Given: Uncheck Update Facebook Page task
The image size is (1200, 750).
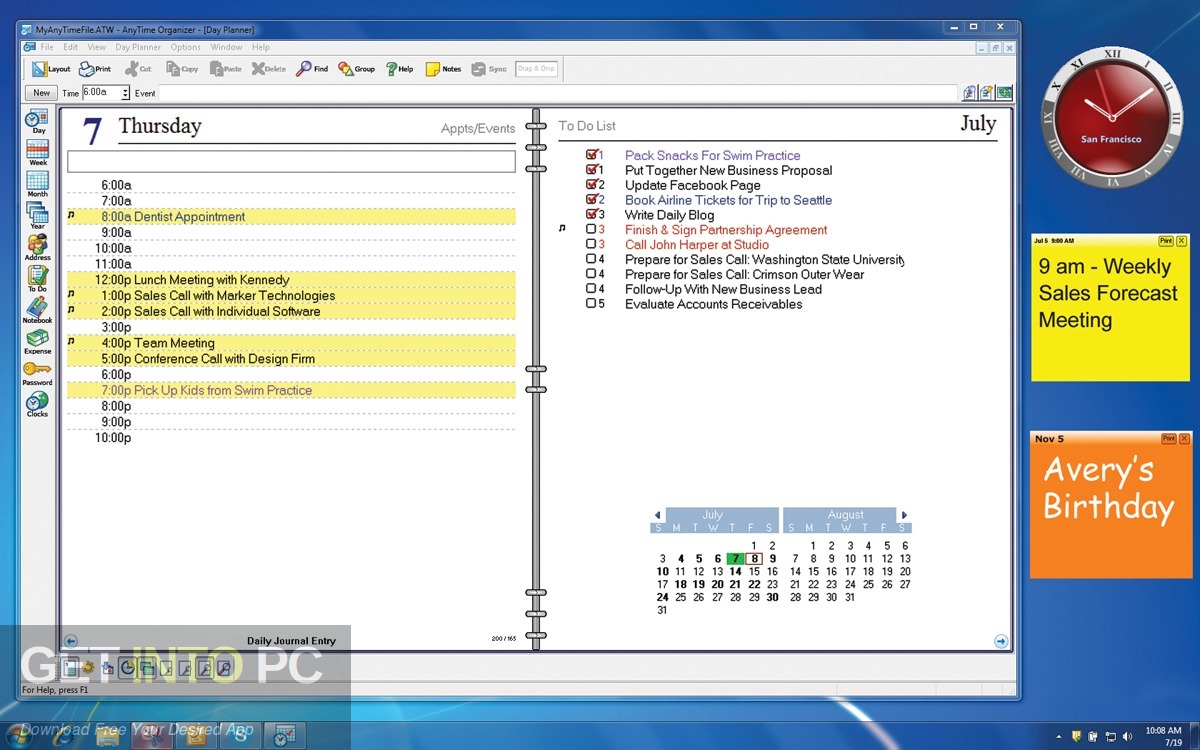Looking at the screenshot, I should pyautogui.click(x=591, y=185).
